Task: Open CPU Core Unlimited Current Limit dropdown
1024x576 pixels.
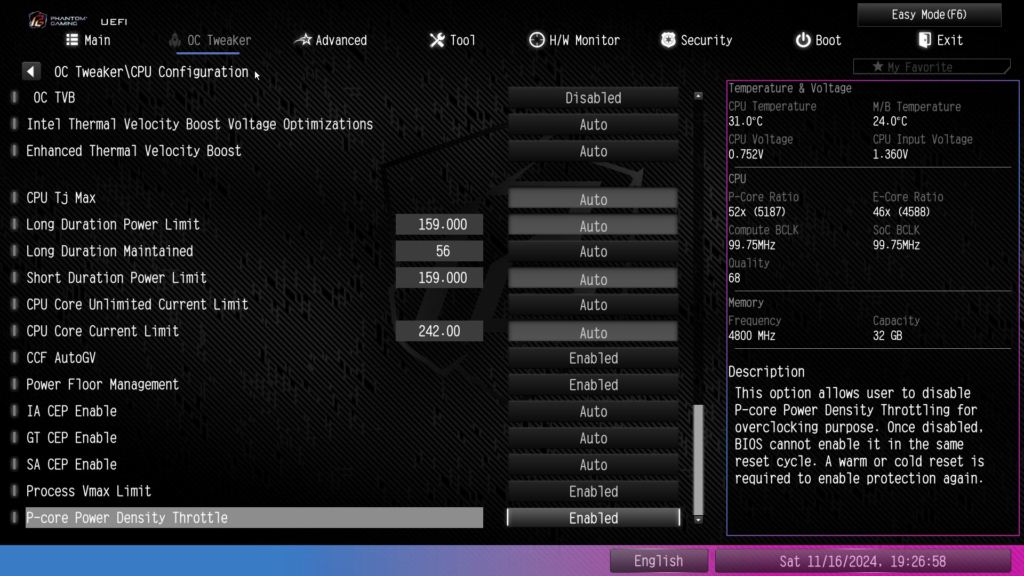Action: tap(593, 305)
